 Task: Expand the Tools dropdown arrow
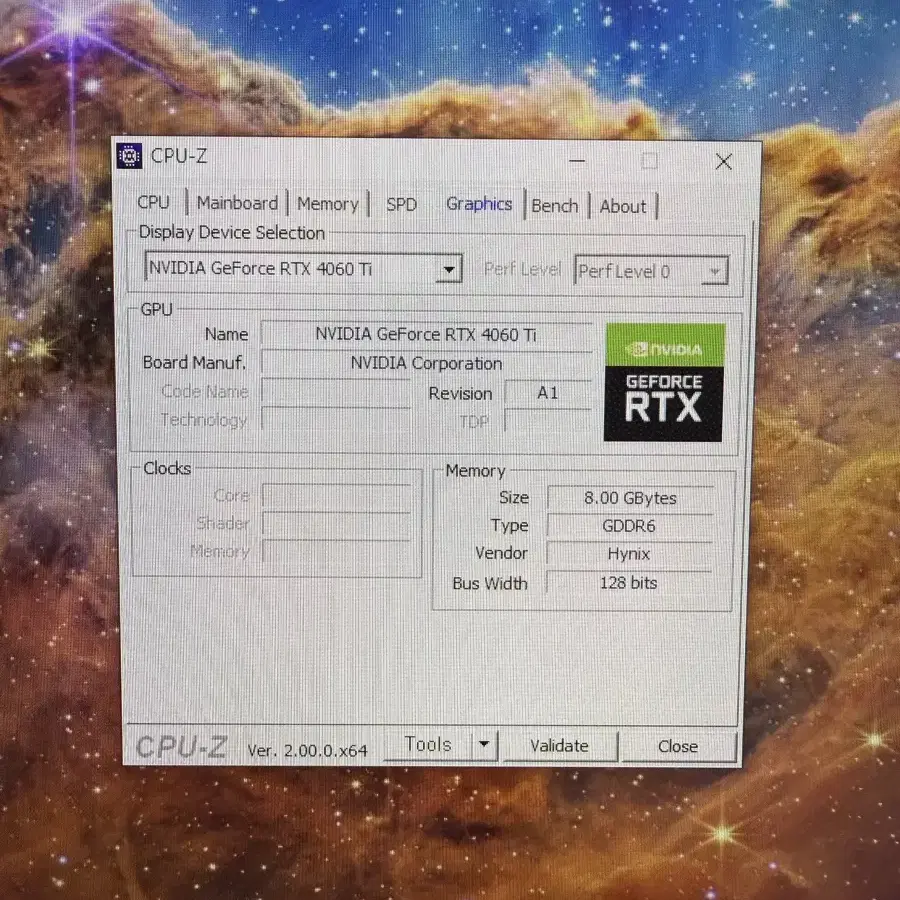(x=484, y=744)
